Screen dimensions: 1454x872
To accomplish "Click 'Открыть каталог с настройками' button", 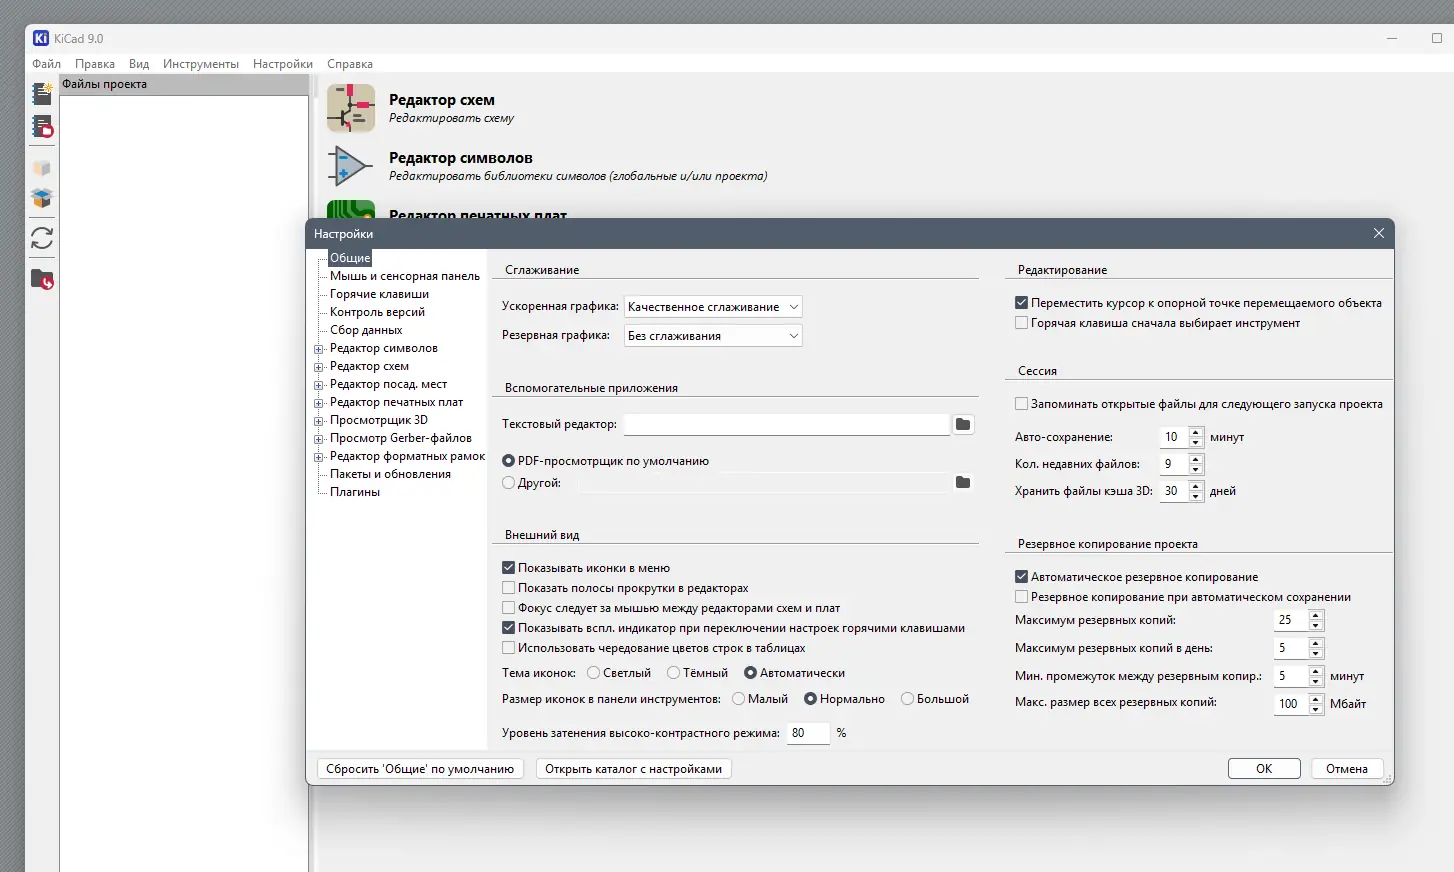I will tap(634, 769).
